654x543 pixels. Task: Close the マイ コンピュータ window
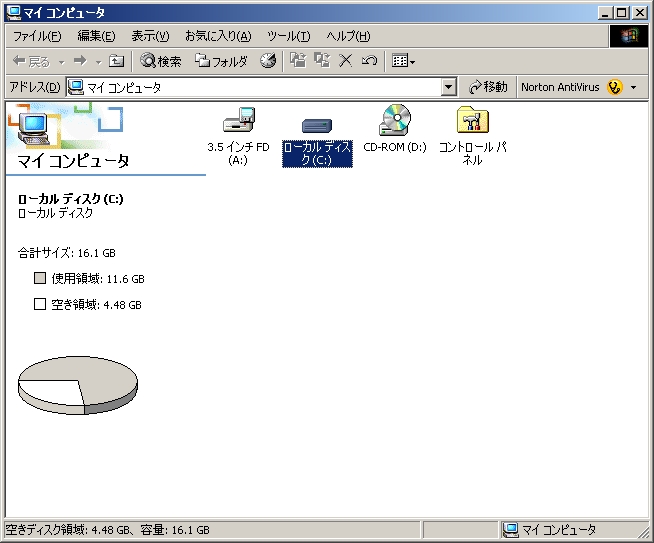pos(639,13)
